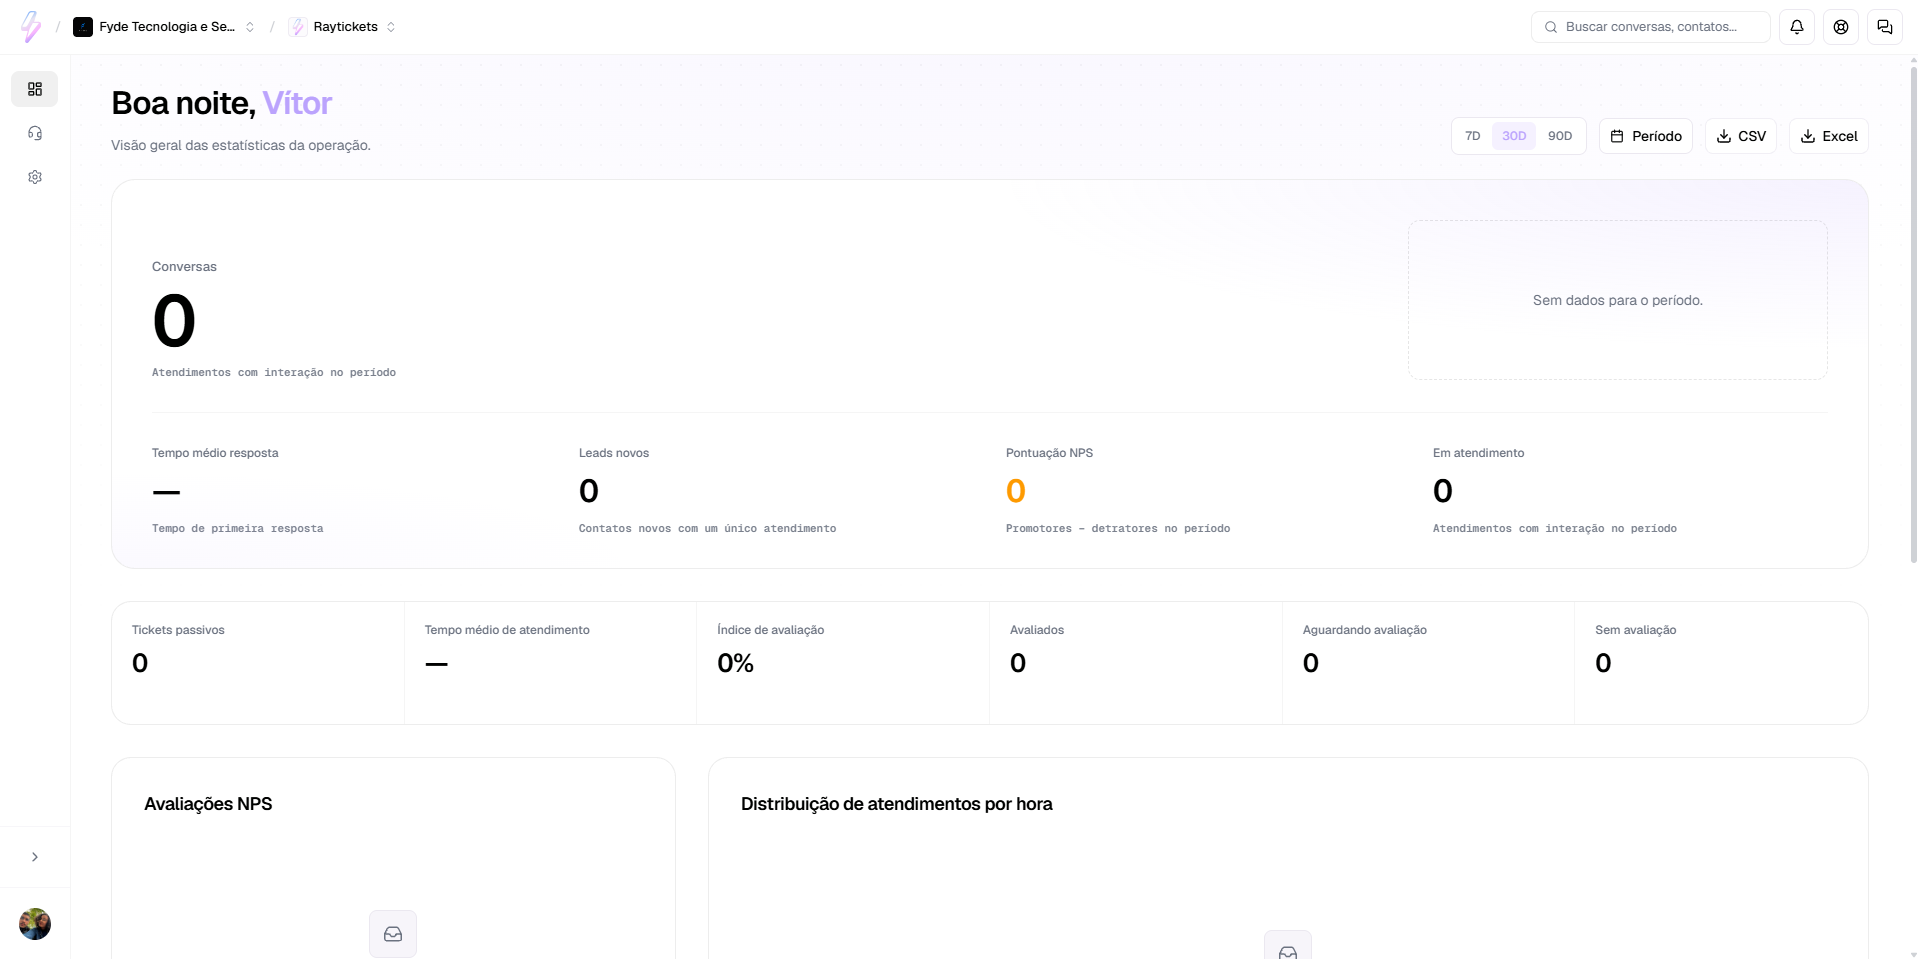Click the Raytickets lightning logo
The height and width of the screenshot is (959, 1918).
click(x=31, y=27)
